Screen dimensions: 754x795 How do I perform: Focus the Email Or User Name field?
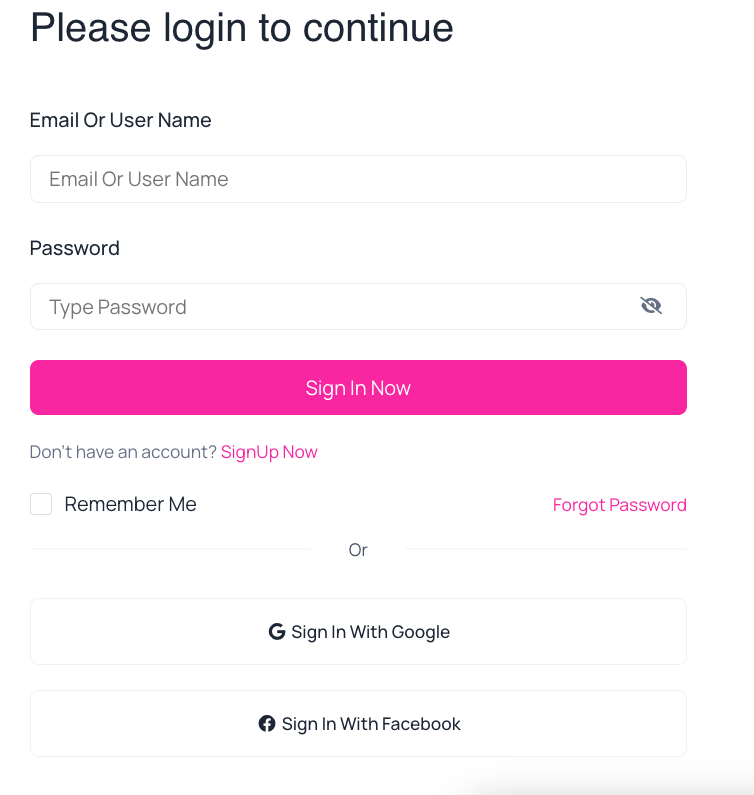point(358,179)
